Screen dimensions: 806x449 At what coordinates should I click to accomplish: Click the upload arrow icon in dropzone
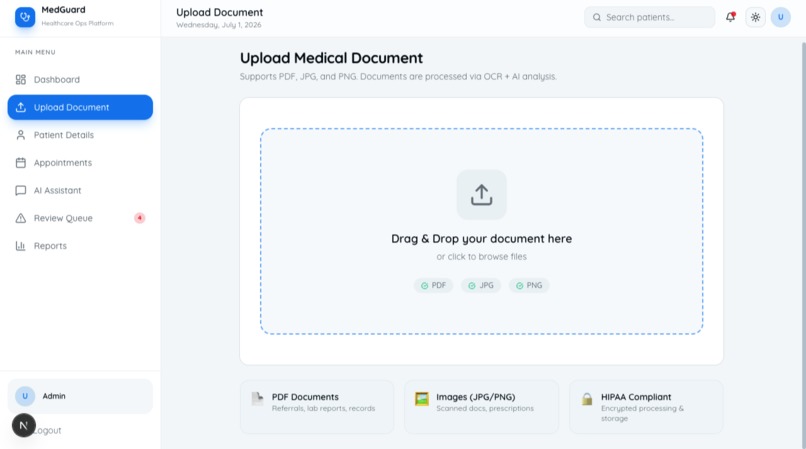482,195
